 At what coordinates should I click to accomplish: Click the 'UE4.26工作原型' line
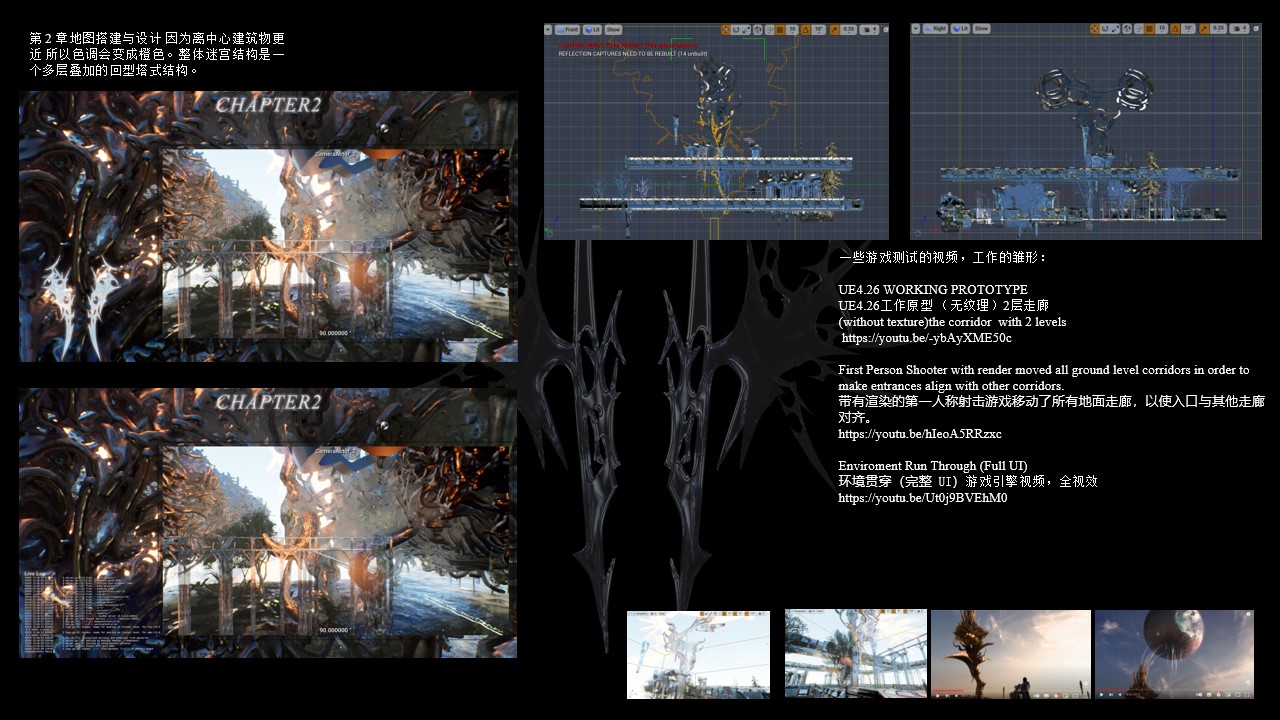pyautogui.click(x=943, y=305)
